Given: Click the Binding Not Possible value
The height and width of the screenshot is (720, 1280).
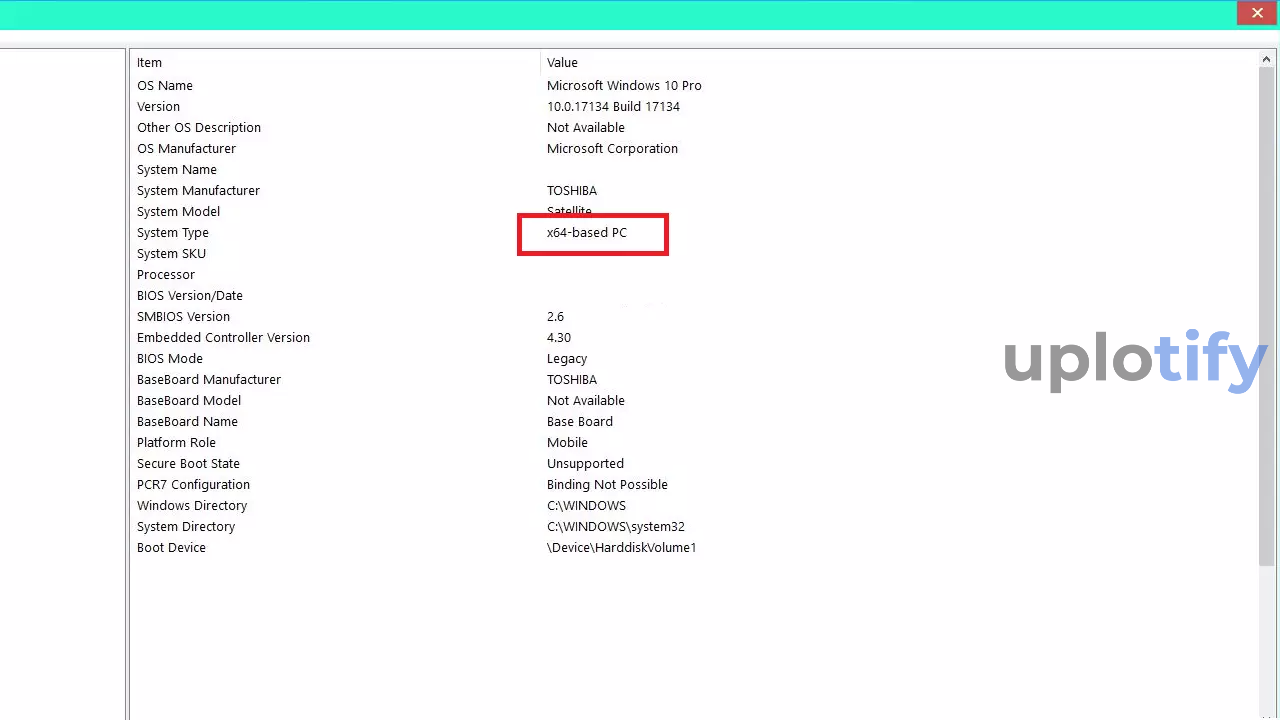Looking at the screenshot, I should 607,484.
